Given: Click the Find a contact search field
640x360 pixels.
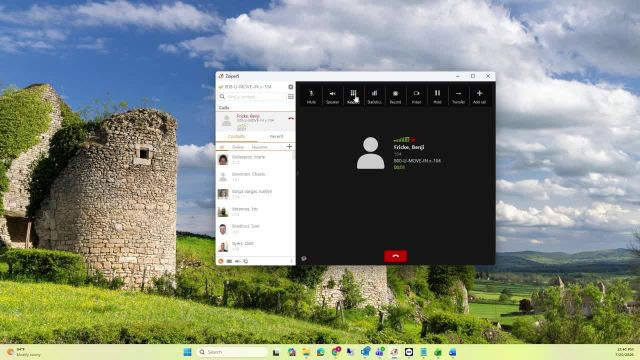Looking at the screenshot, I should 252,97.
